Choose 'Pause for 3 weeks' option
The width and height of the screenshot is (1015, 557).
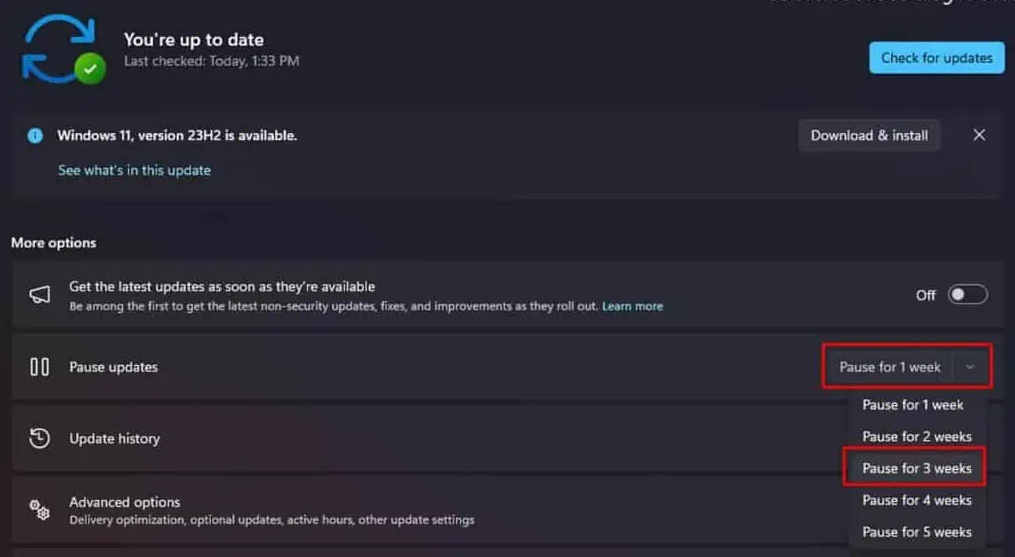(917, 468)
